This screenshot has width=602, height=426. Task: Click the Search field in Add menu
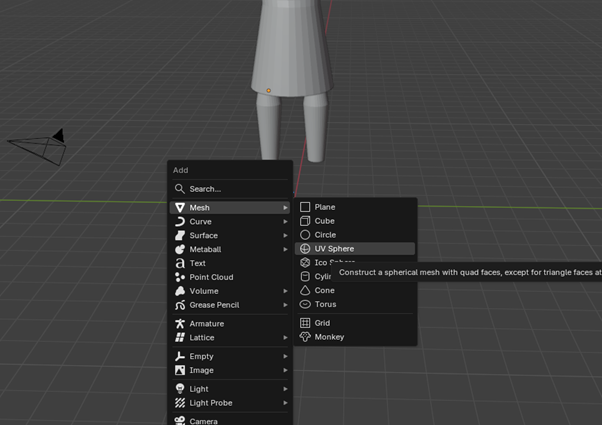point(230,189)
